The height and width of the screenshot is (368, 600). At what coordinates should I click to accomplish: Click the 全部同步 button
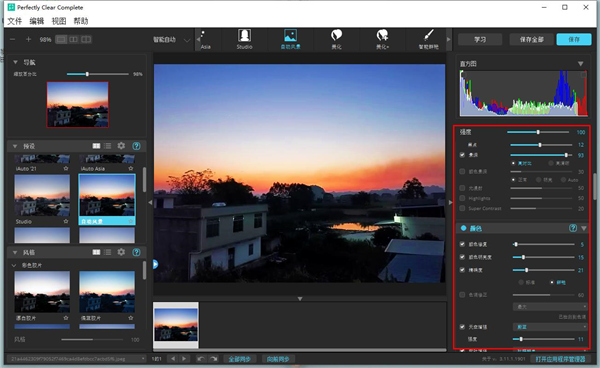click(x=240, y=359)
